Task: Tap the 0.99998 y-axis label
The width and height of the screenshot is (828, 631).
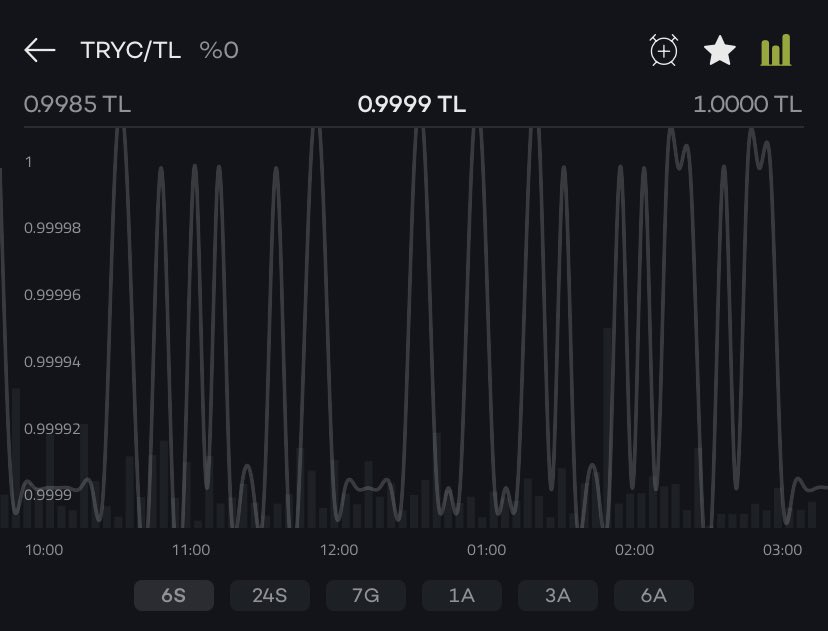Action: point(52,228)
